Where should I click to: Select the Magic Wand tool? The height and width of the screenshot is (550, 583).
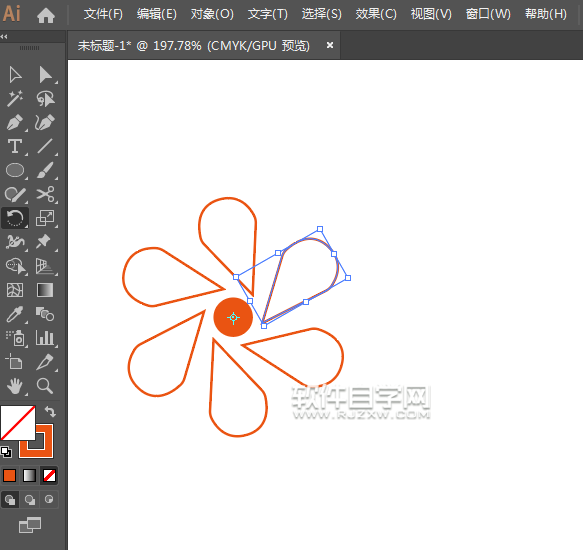15,99
